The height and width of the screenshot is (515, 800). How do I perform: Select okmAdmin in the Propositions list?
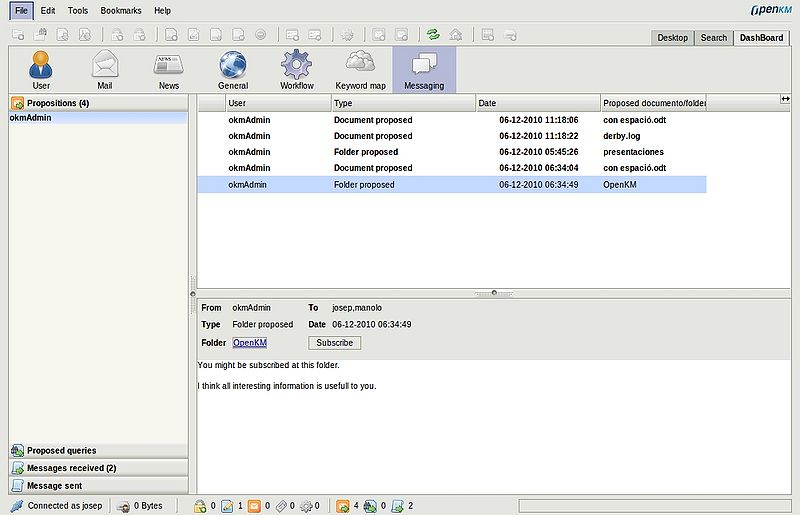click(98, 118)
